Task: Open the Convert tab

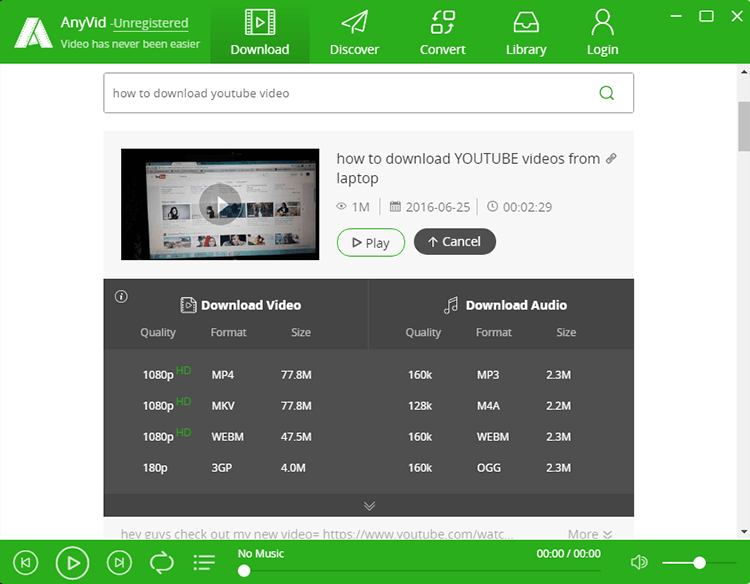Action: click(442, 32)
